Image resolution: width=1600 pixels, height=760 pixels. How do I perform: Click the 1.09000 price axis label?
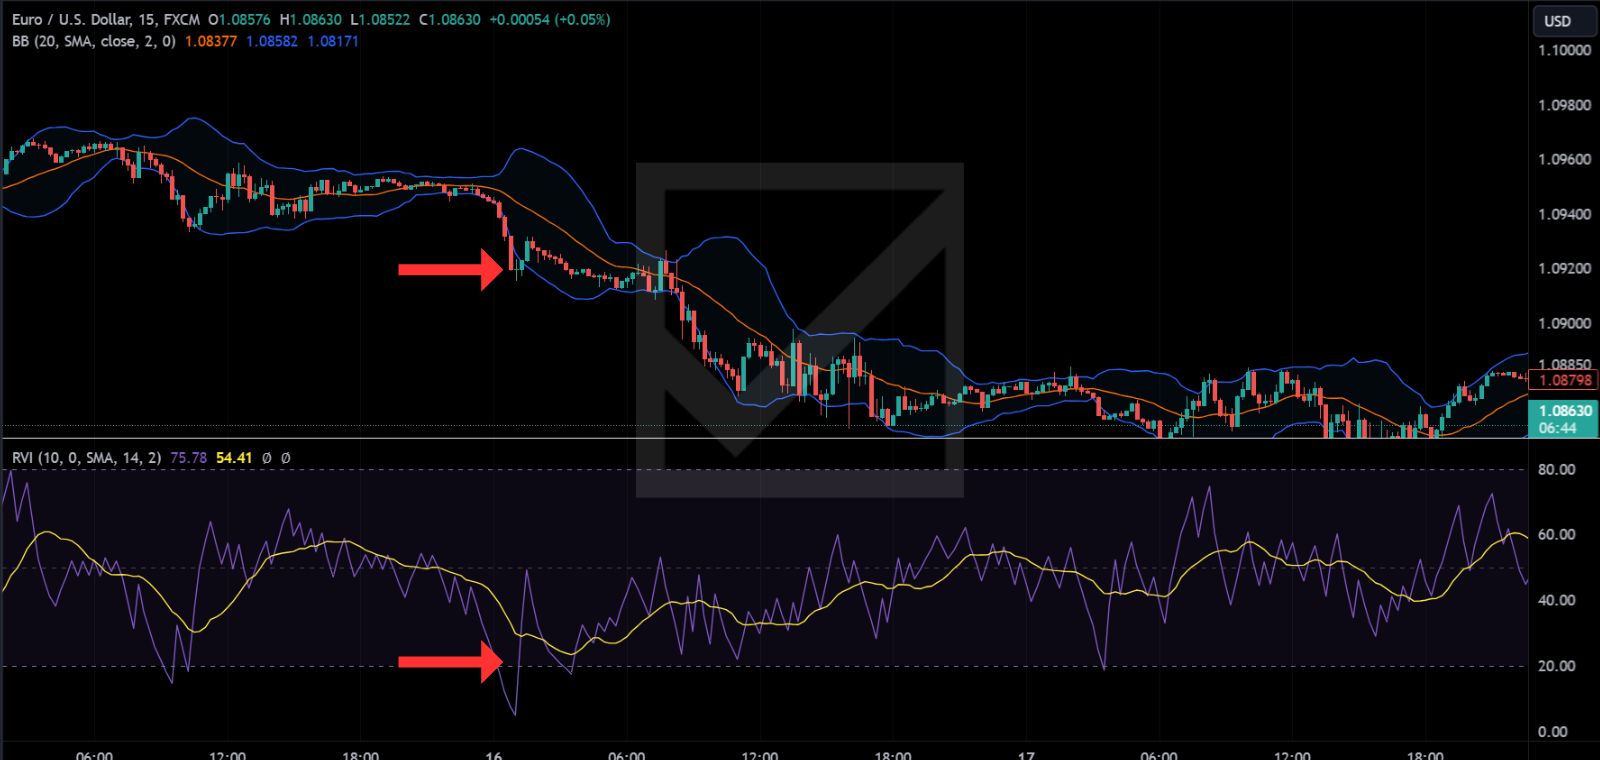[1564, 323]
